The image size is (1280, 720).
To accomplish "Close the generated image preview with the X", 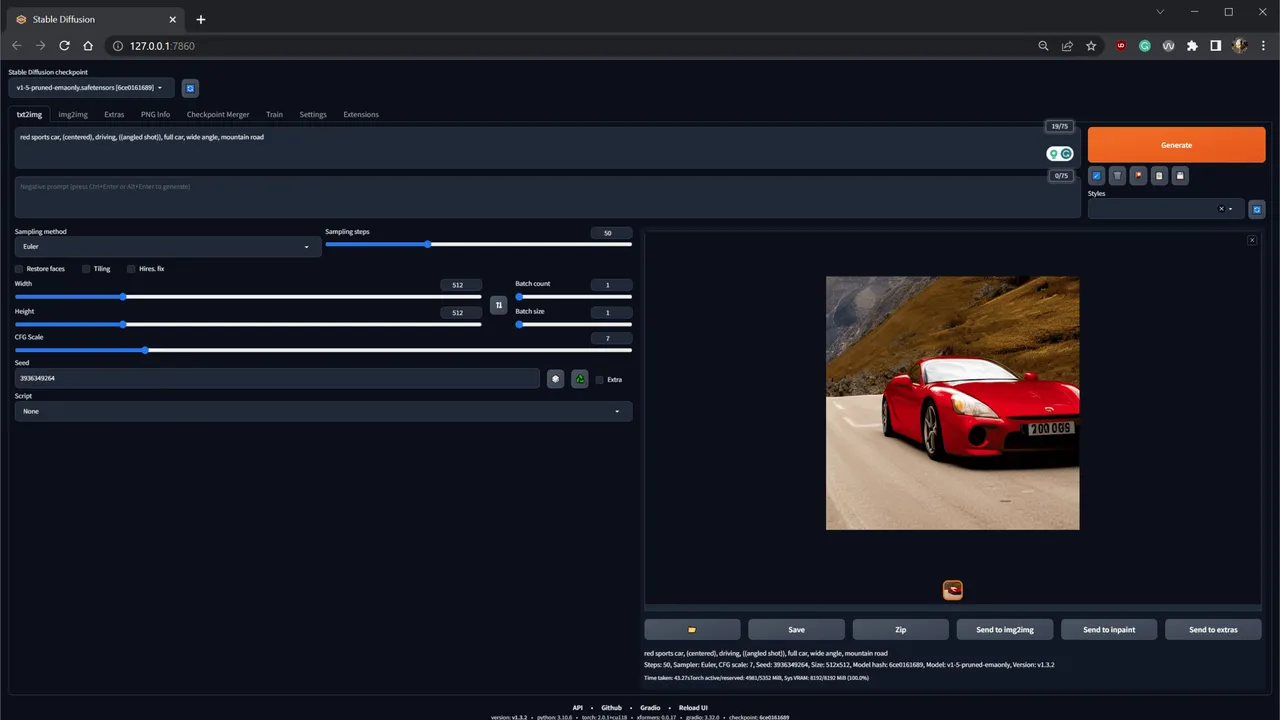I will coord(1252,240).
